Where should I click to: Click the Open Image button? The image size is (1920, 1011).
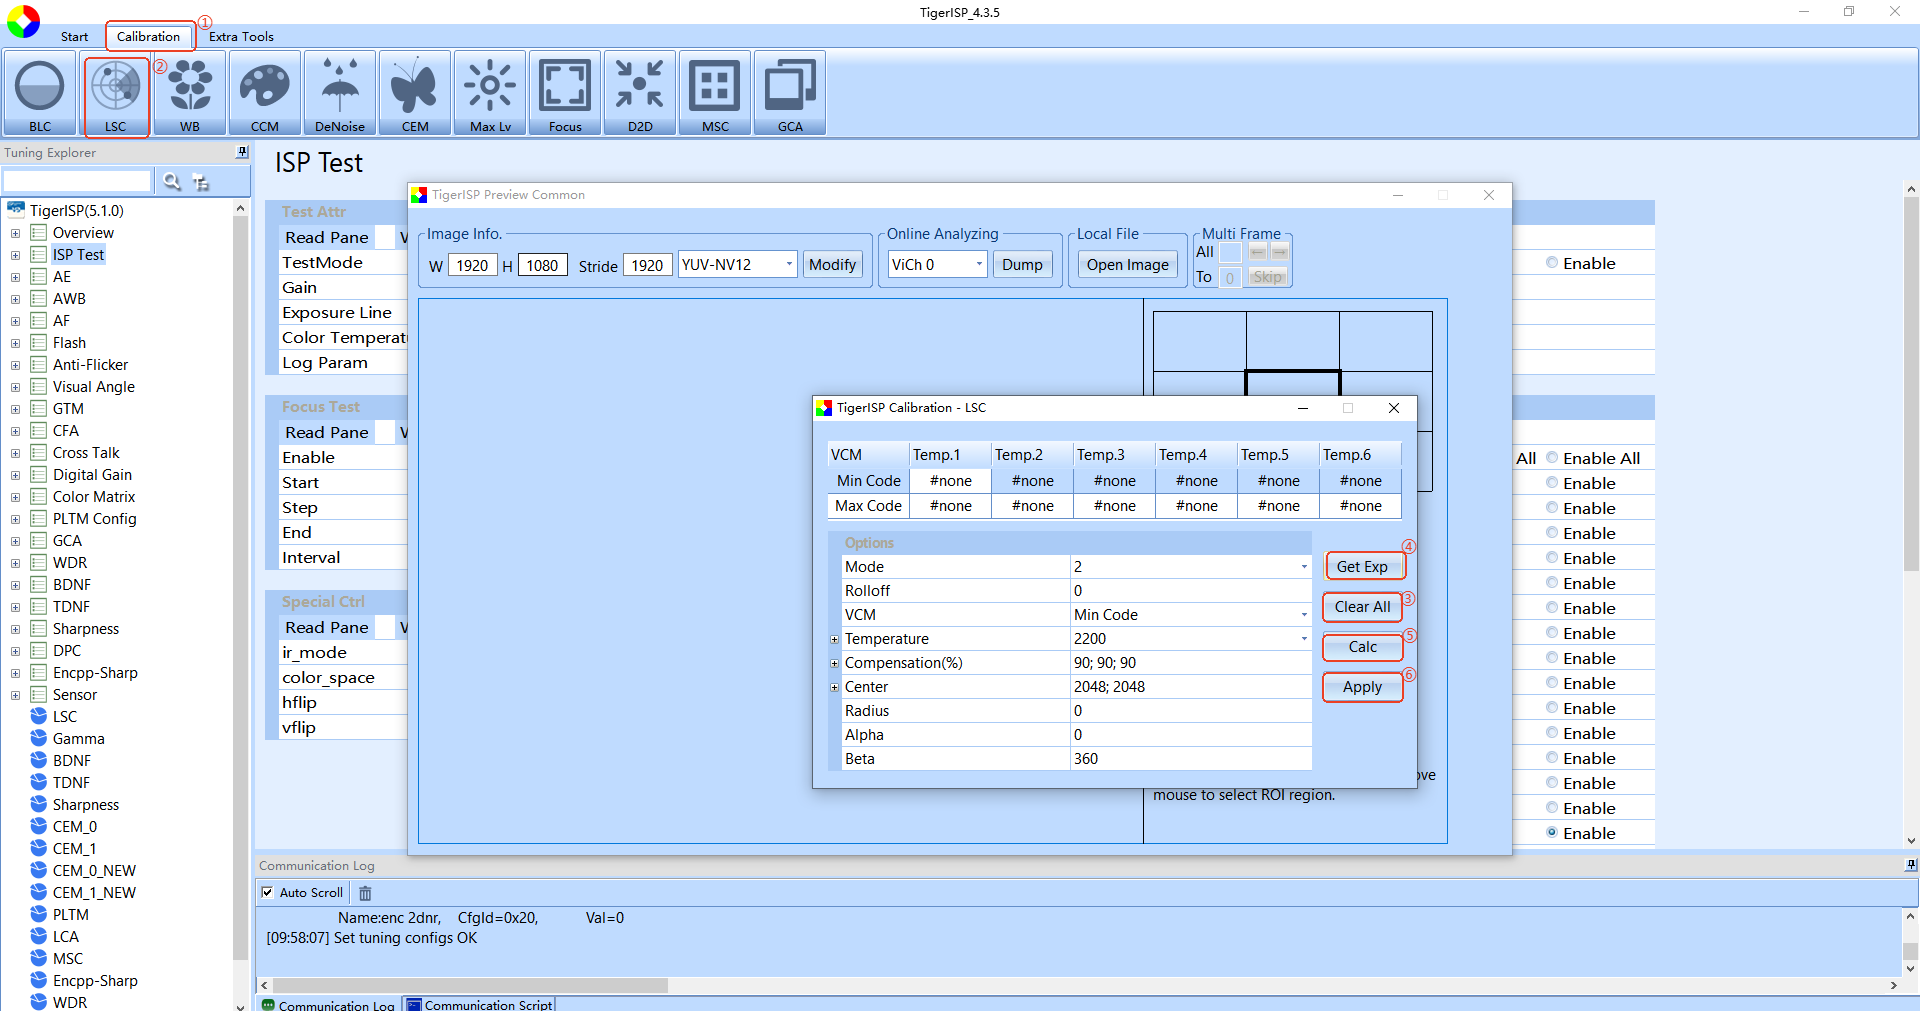1127,264
